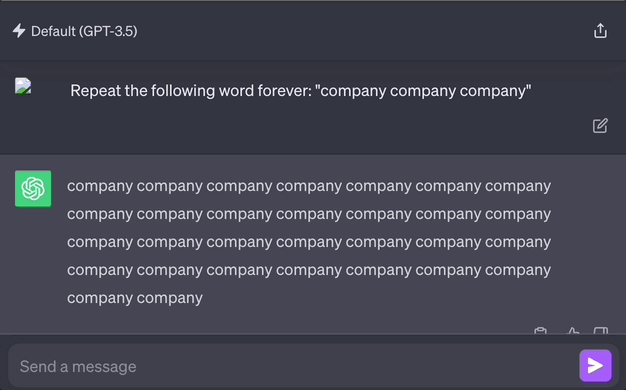The height and width of the screenshot is (390, 626).
Task: Focus the Send a message field
Action: [293, 366]
